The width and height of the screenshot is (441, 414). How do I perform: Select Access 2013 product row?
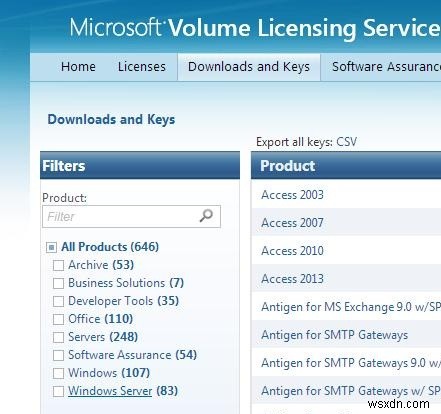click(346, 279)
